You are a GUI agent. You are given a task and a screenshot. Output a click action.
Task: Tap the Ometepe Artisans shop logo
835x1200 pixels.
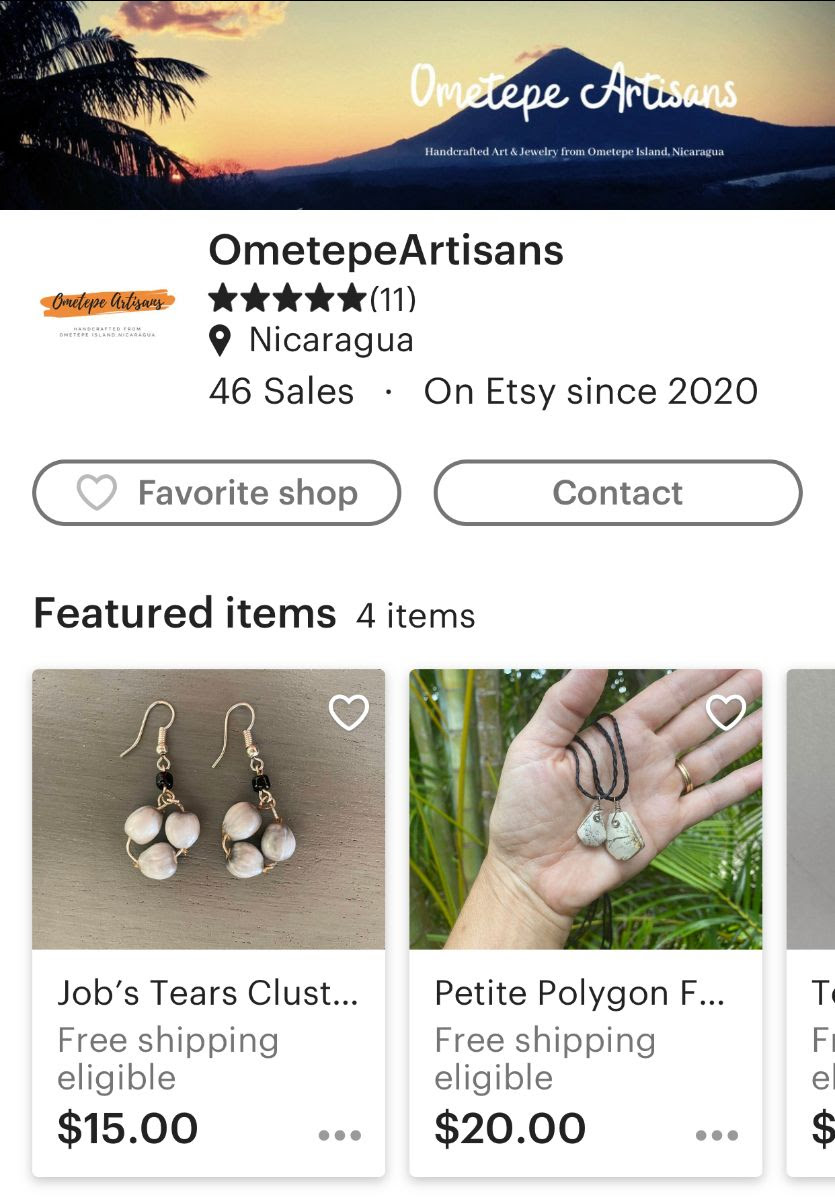pyautogui.click(x=108, y=310)
